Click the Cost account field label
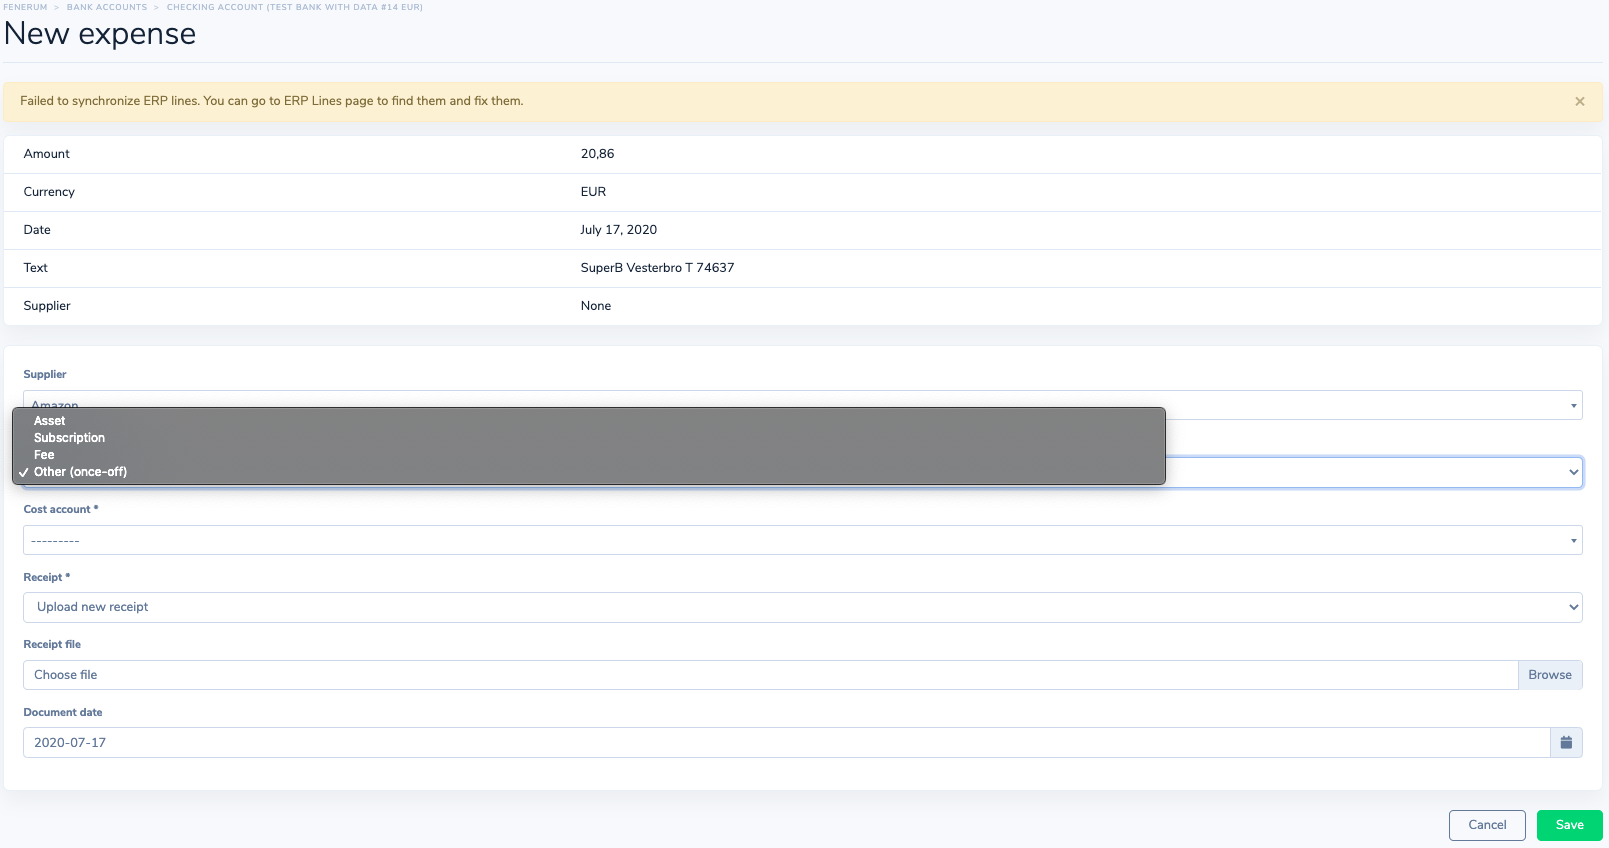Viewport: 1609px width, 848px height. point(58,509)
